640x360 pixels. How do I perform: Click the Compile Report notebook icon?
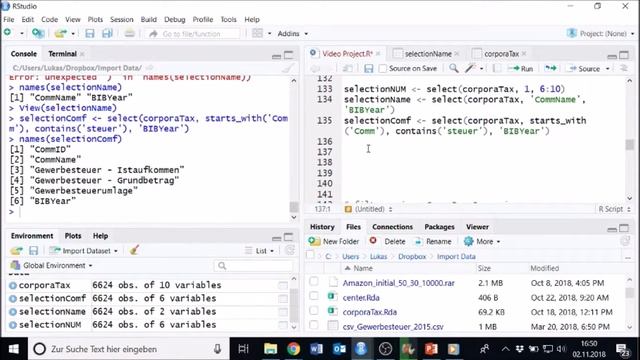[496, 68]
